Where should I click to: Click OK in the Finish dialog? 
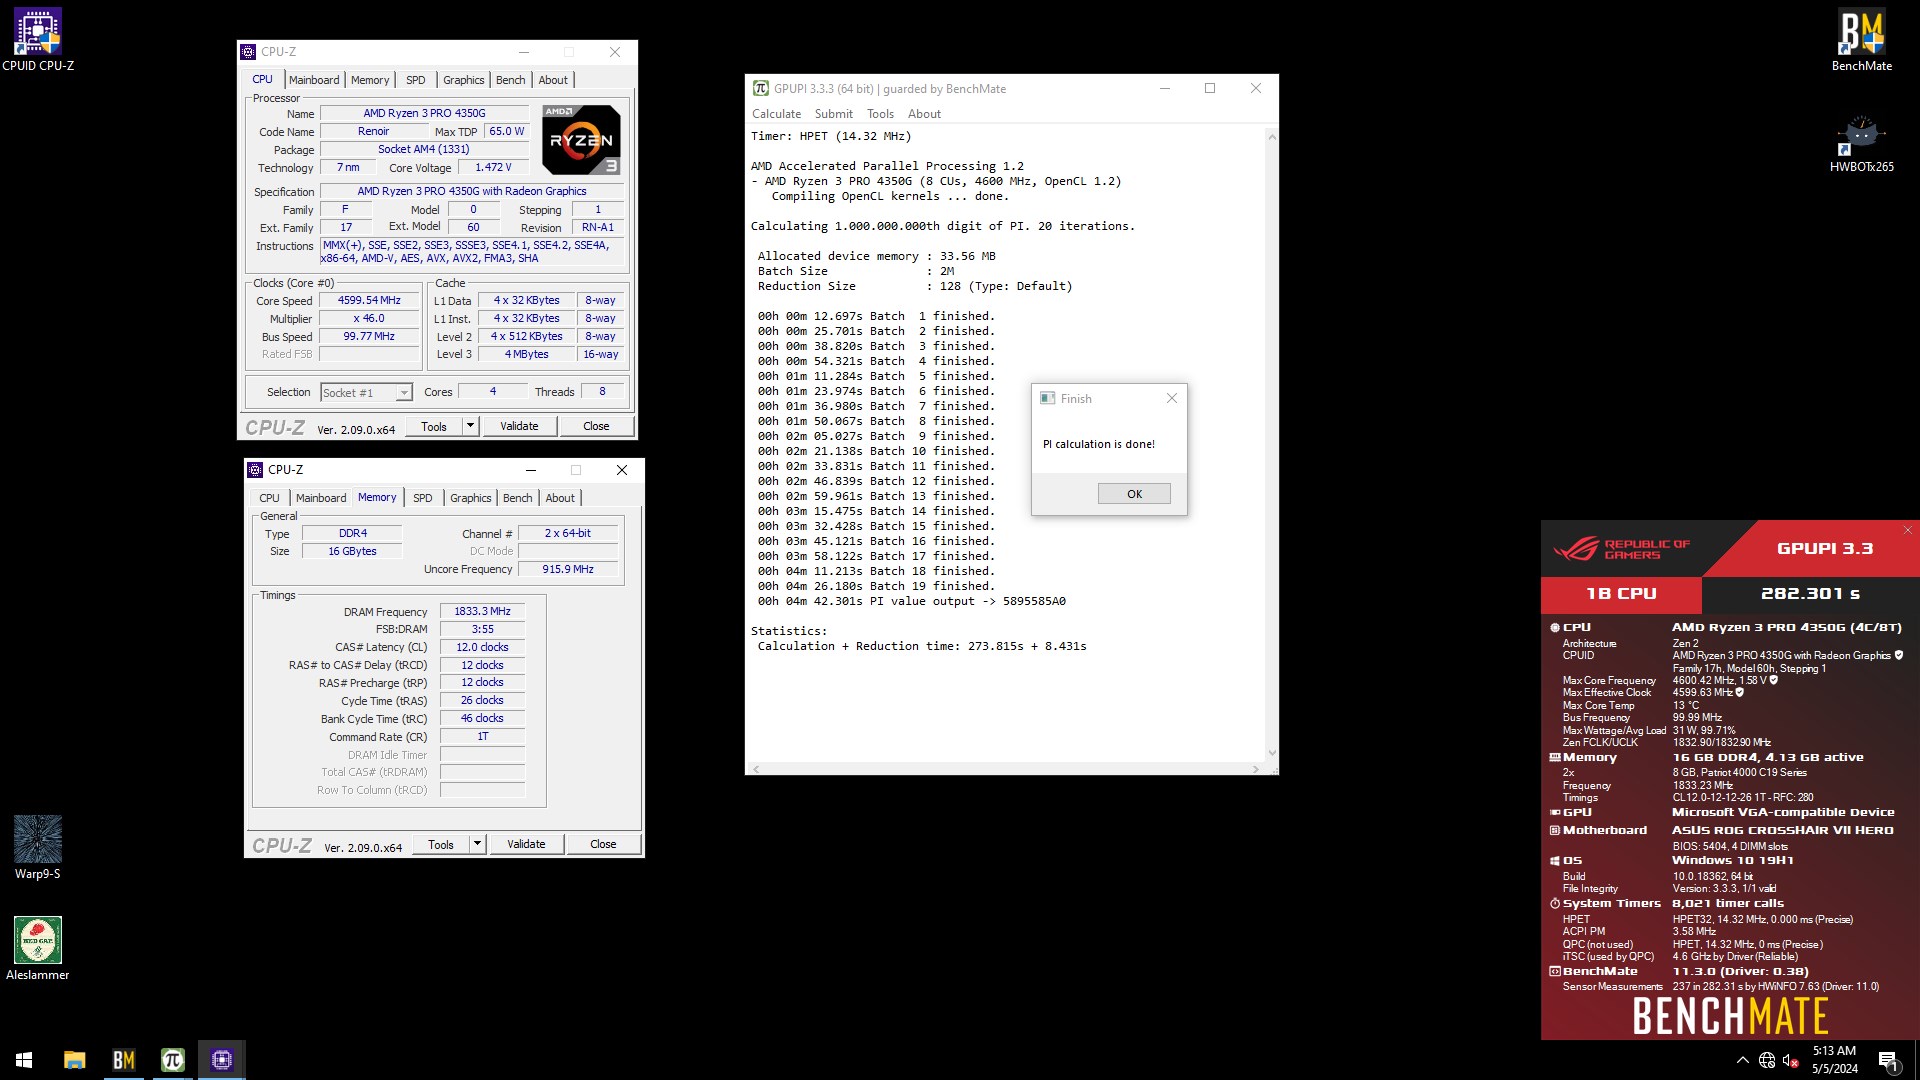click(1134, 494)
